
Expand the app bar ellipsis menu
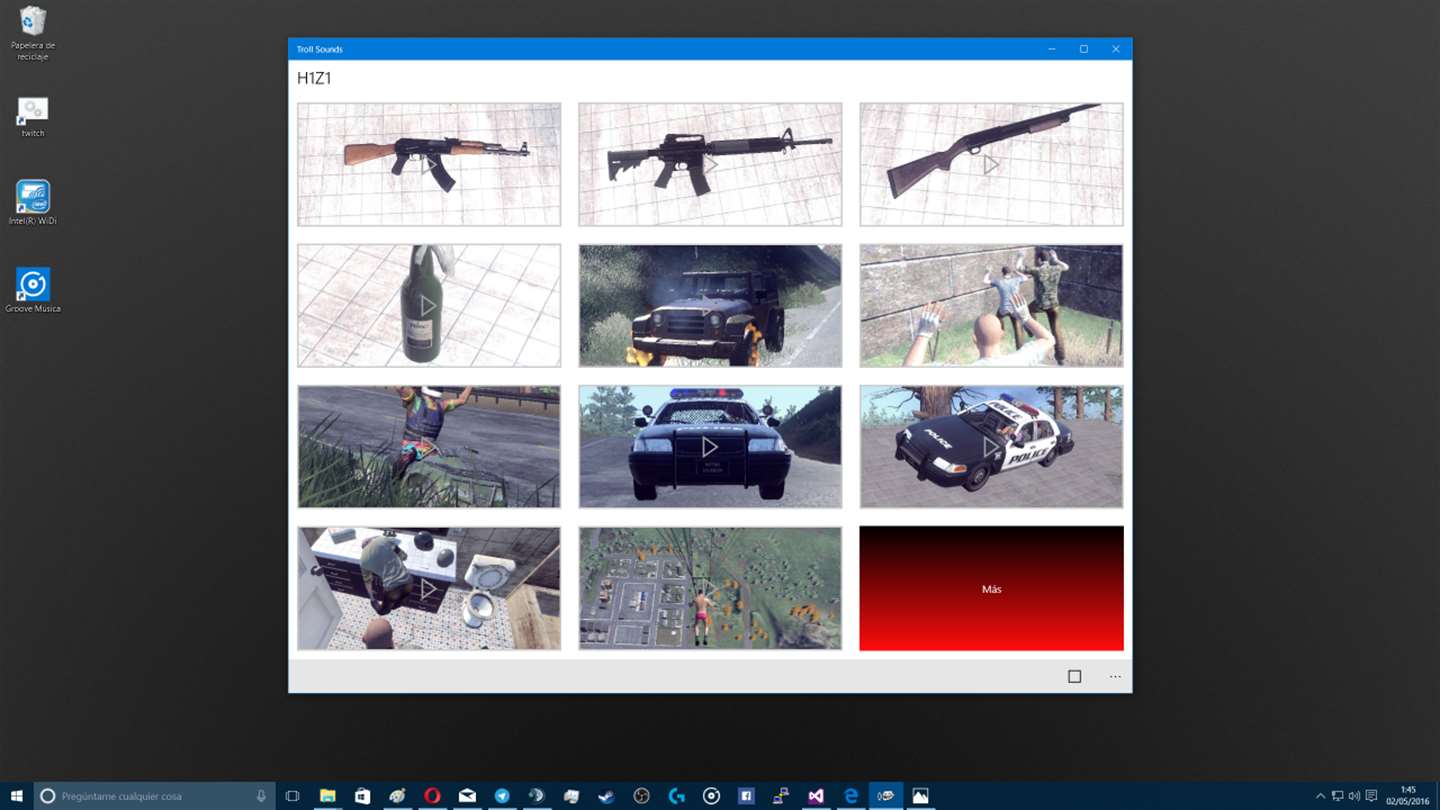click(x=1115, y=677)
